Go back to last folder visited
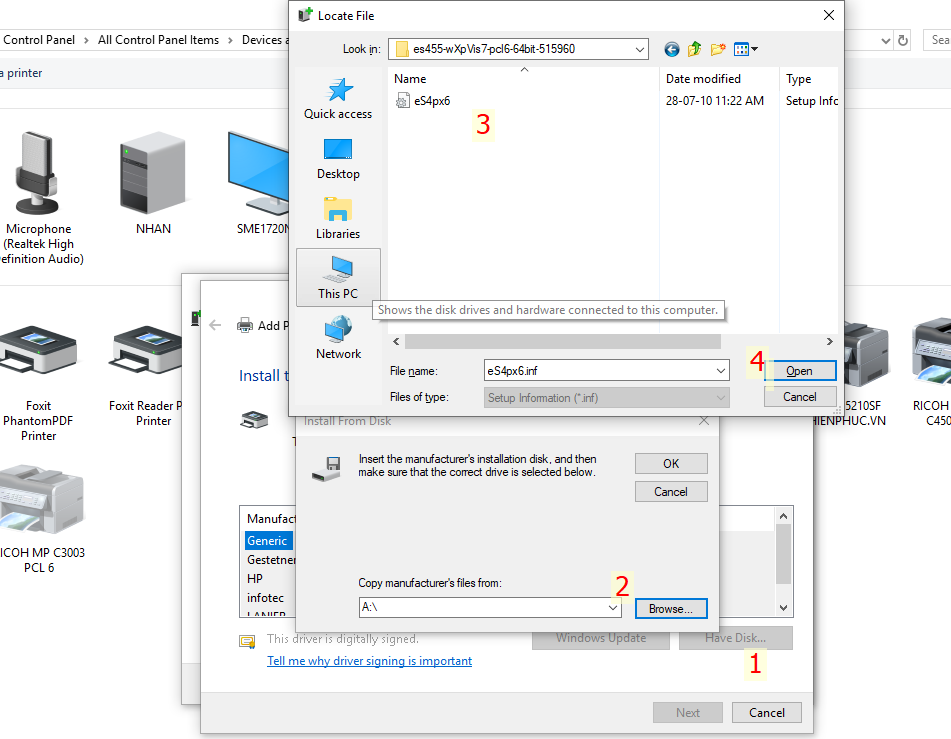Image resolution: width=951 pixels, height=739 pixels. pyautogui.click(x=671, y=49)
